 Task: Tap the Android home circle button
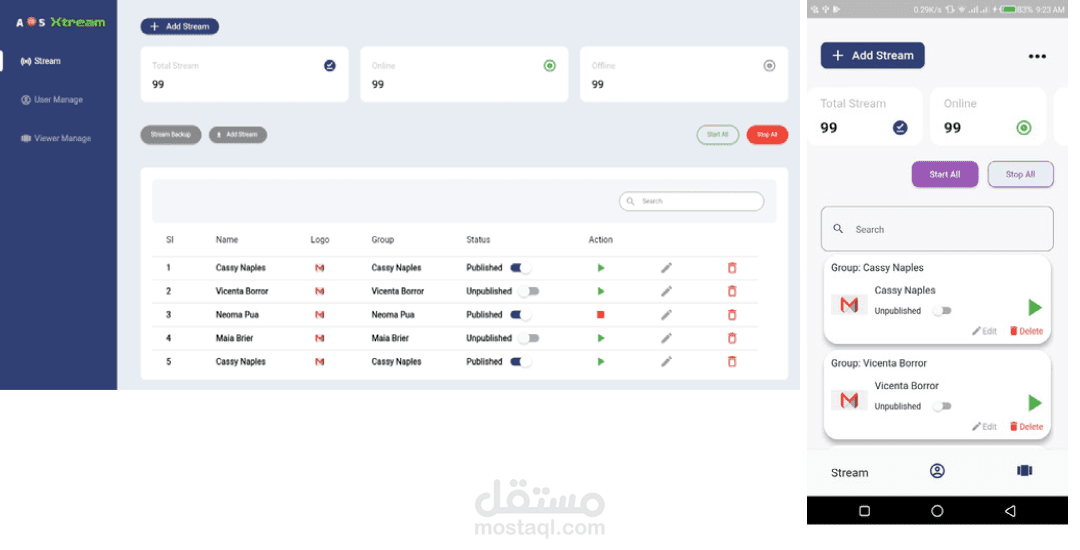[937, 511]
